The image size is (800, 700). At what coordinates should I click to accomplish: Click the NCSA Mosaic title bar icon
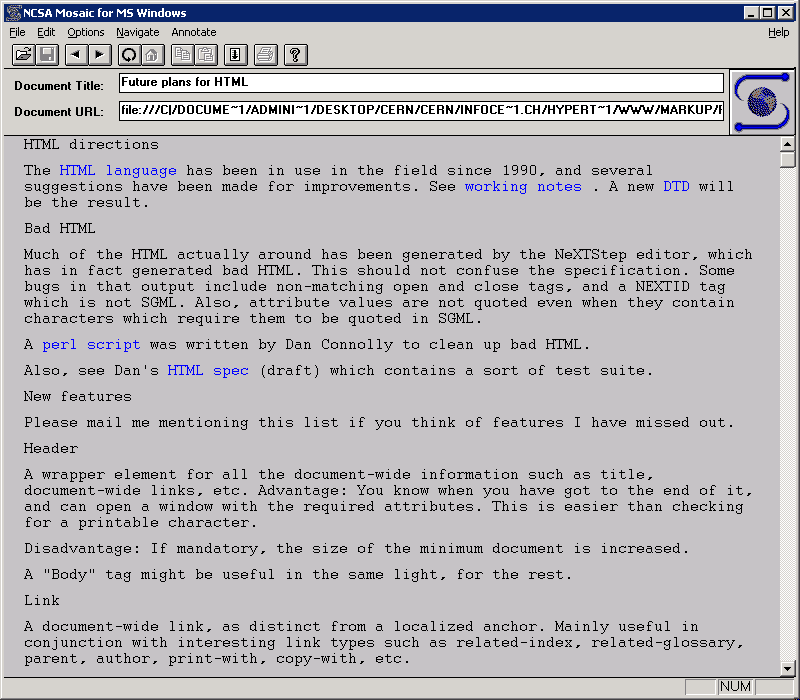pos(13,12)
